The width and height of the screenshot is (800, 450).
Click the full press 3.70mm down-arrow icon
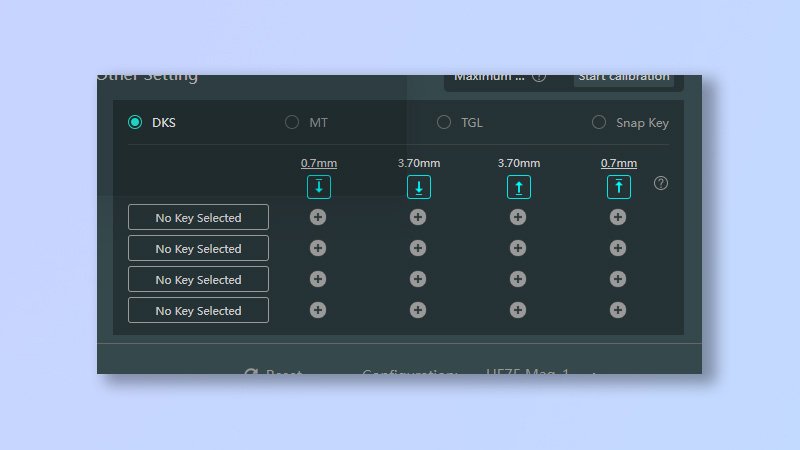click(x=419, y=187)
